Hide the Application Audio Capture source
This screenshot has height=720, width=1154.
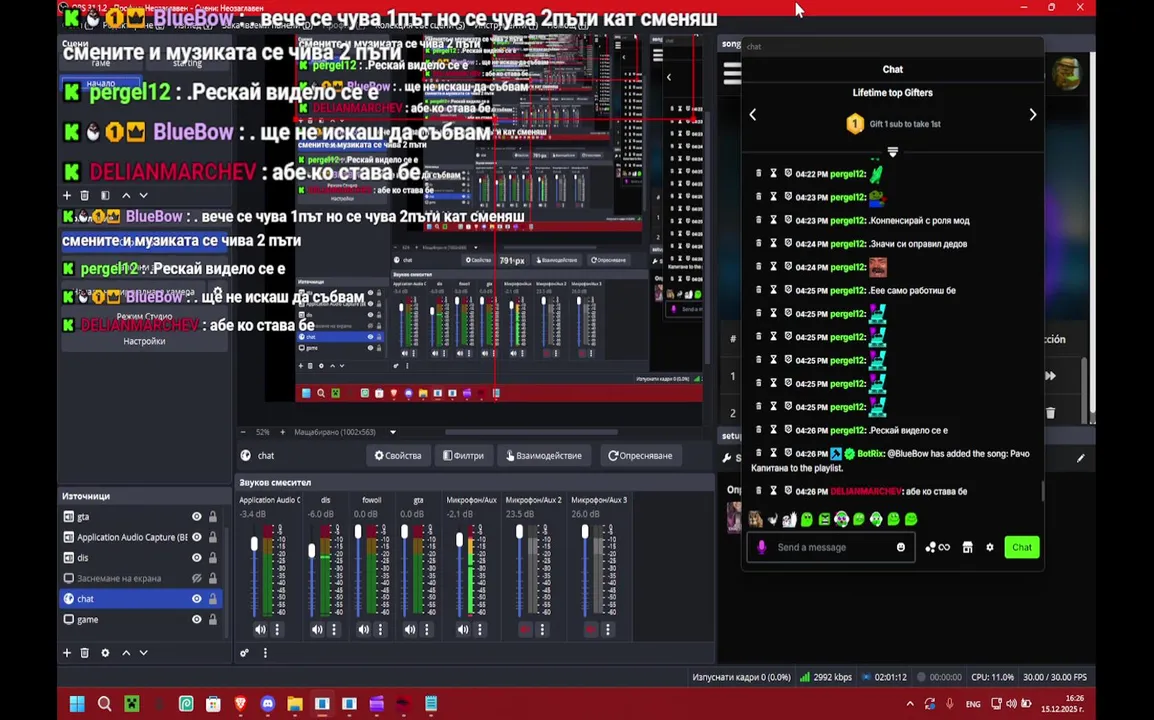tap(197, 537)
